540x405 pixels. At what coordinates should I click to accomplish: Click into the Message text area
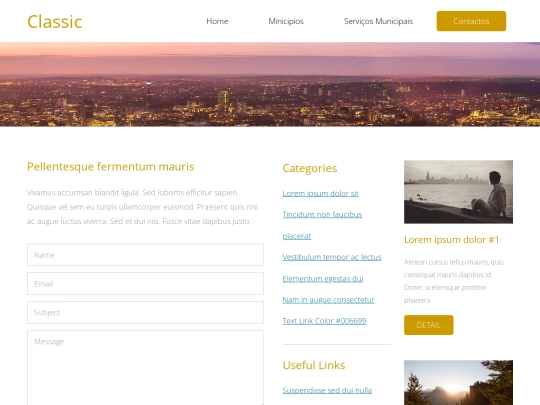(x=145, y=367)
